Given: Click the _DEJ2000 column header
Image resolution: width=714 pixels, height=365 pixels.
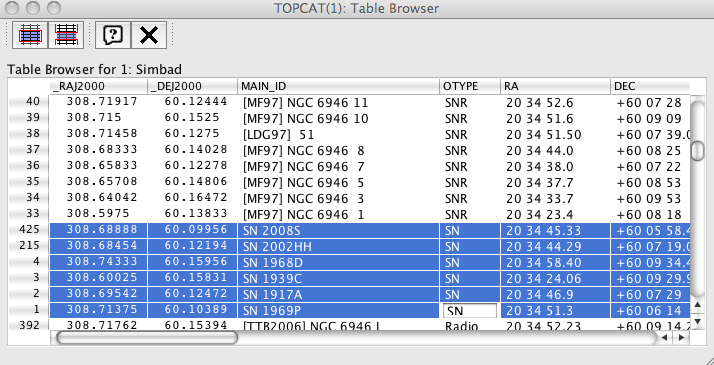Looking at the screenshot, I should (192, 86).
